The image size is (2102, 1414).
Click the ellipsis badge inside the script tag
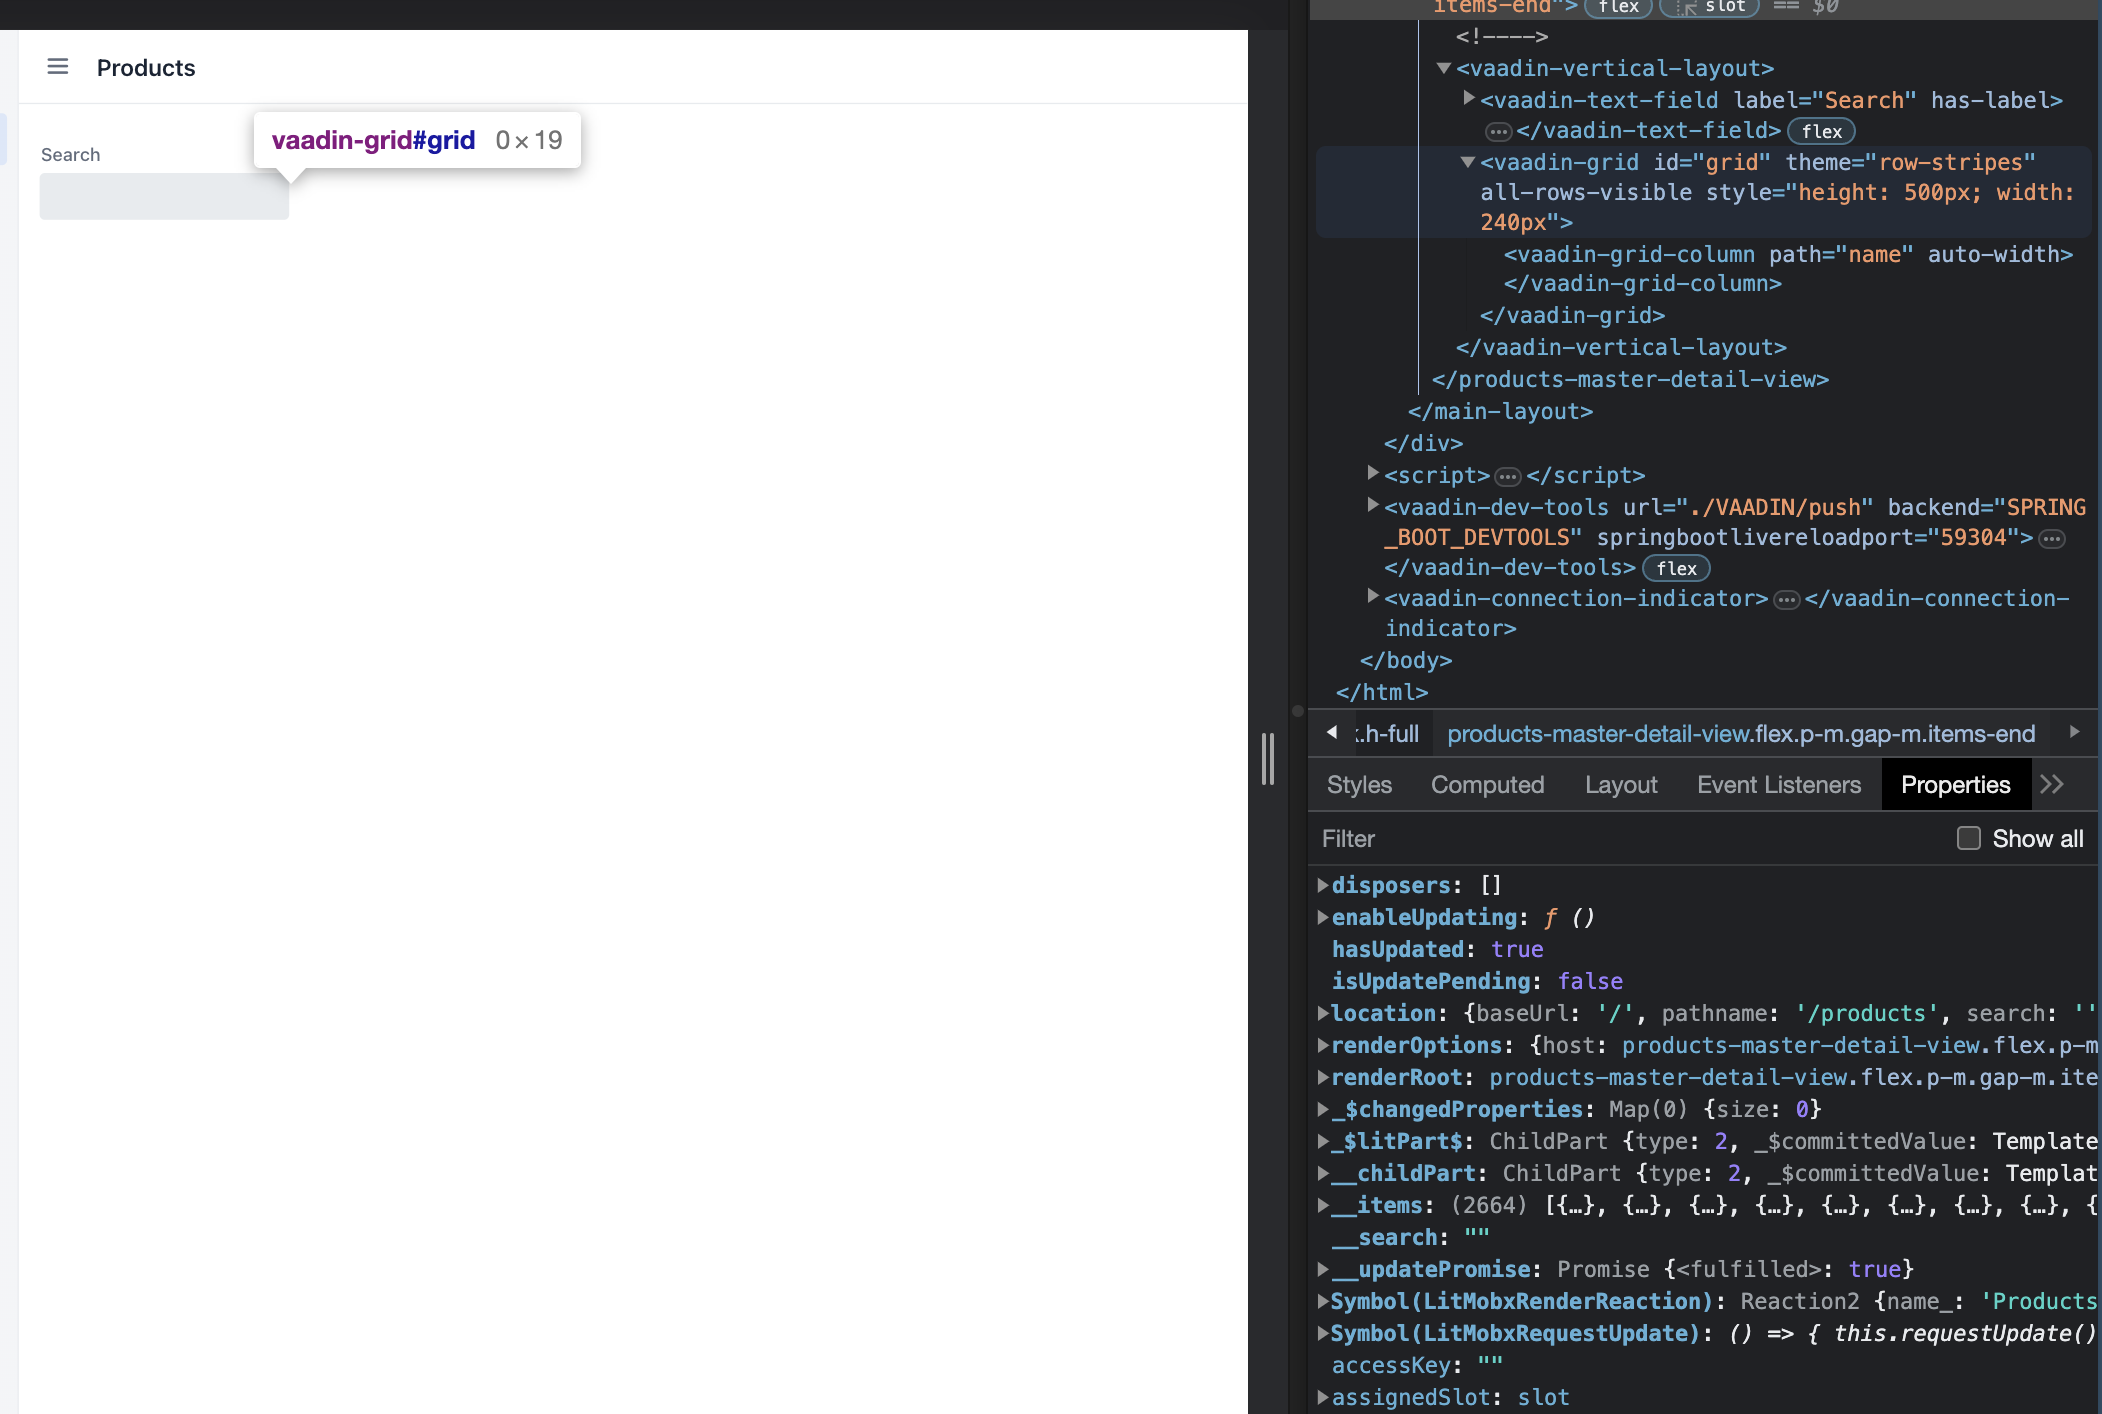[x=1508, y=477]
